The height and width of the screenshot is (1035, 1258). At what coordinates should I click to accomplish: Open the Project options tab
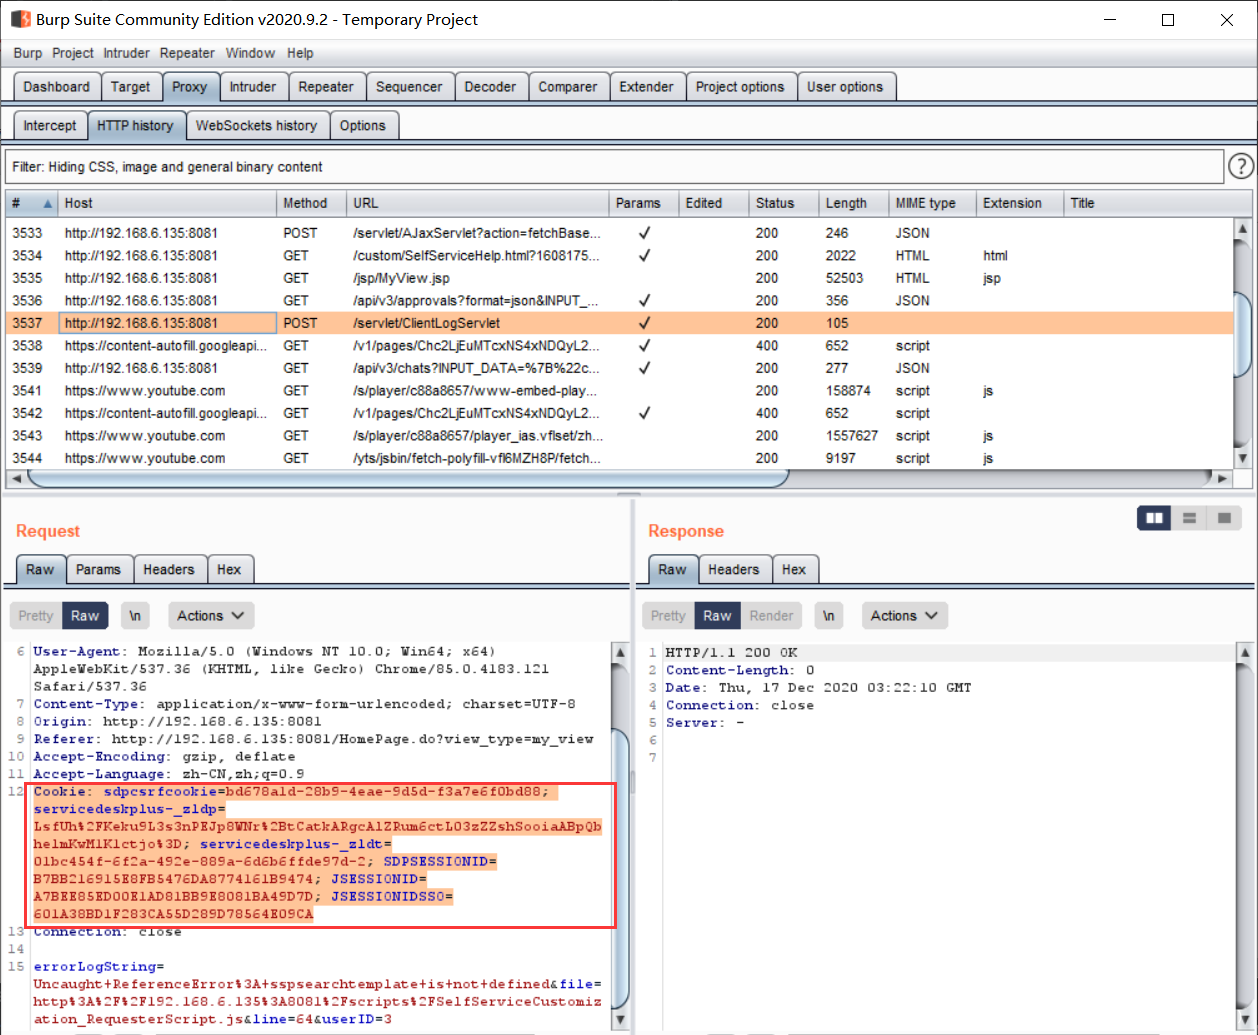point(740,87)
